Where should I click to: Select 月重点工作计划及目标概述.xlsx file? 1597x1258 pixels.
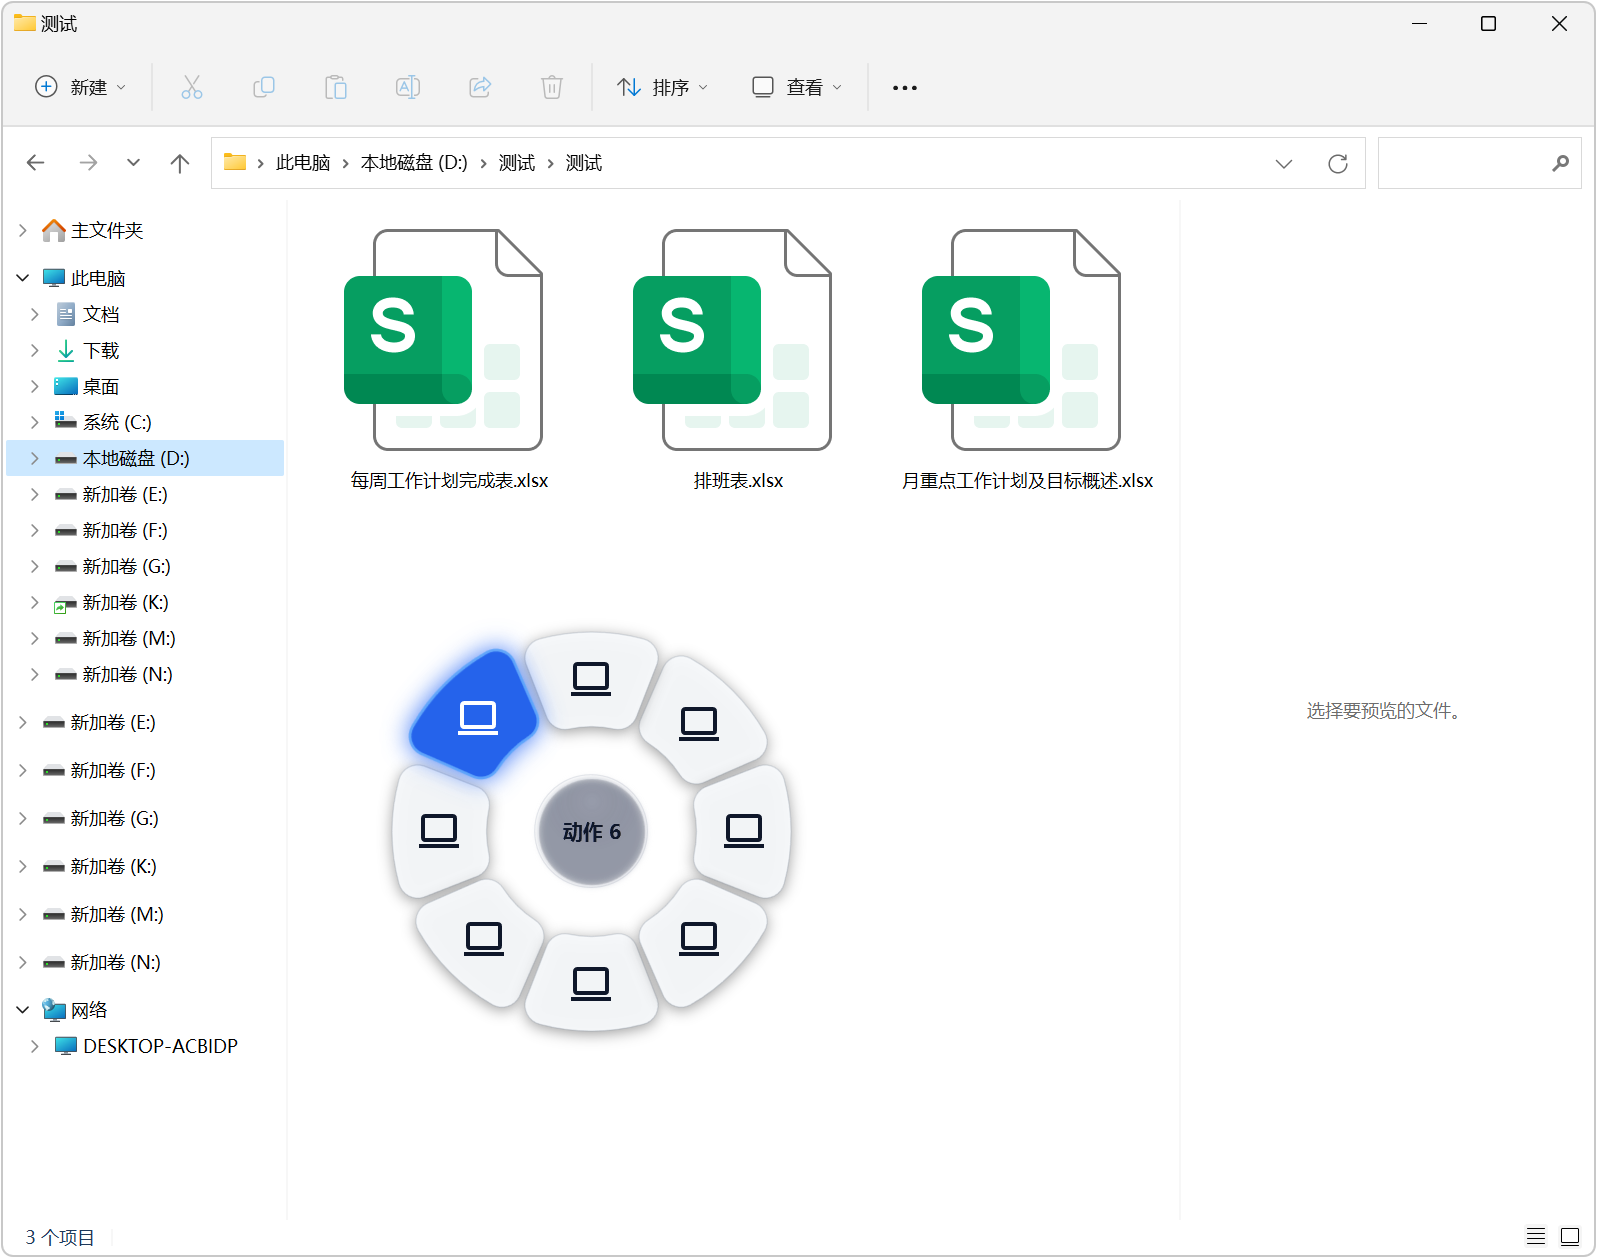click(x=1027, y=360)
